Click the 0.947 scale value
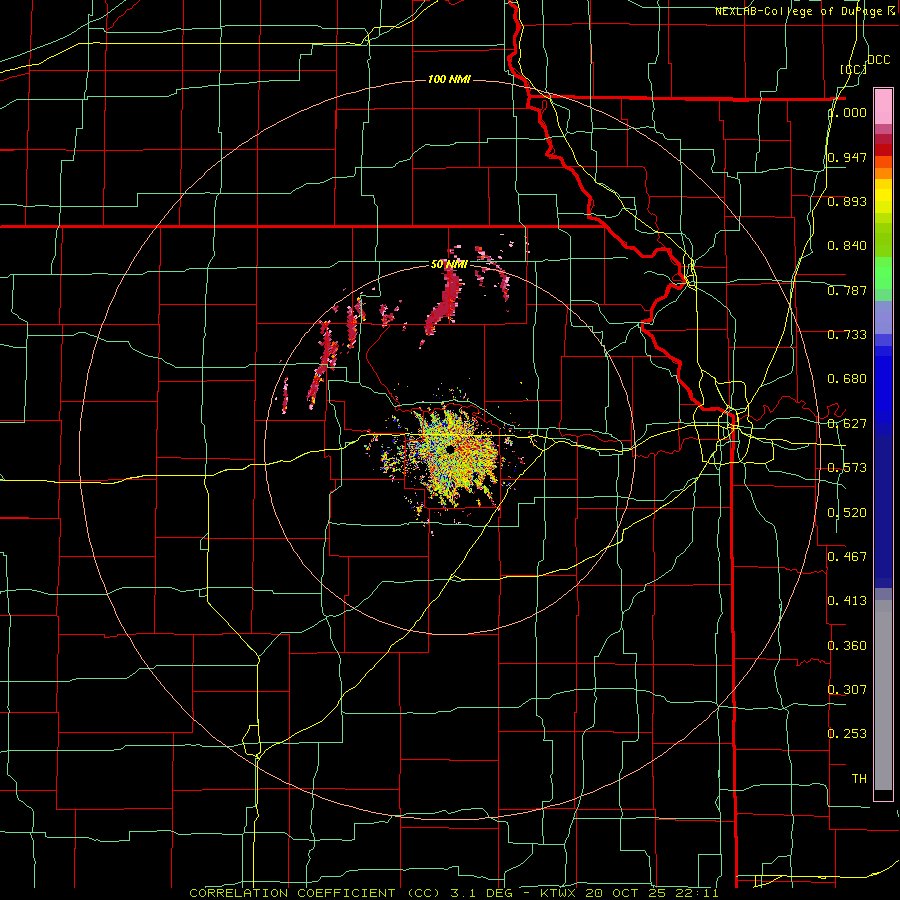 click(x=847, y=157)
